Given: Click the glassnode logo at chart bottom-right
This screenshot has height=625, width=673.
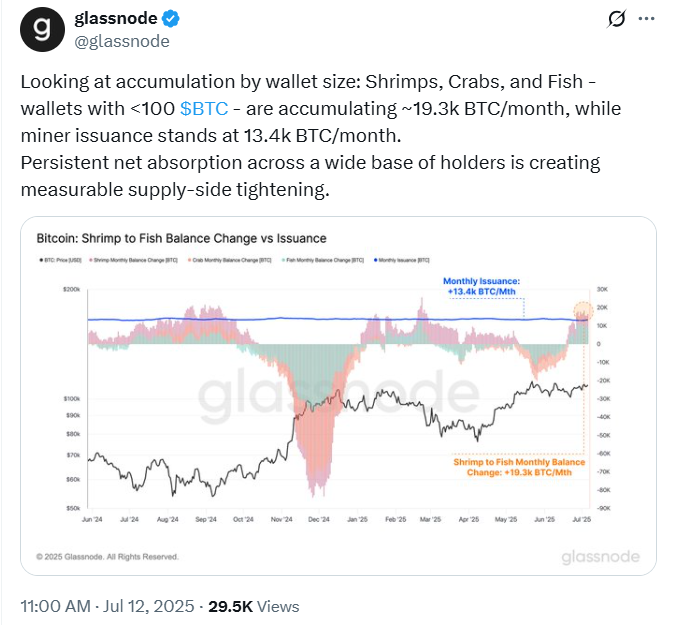Looking at the screenshot, I should click(600, 557).
